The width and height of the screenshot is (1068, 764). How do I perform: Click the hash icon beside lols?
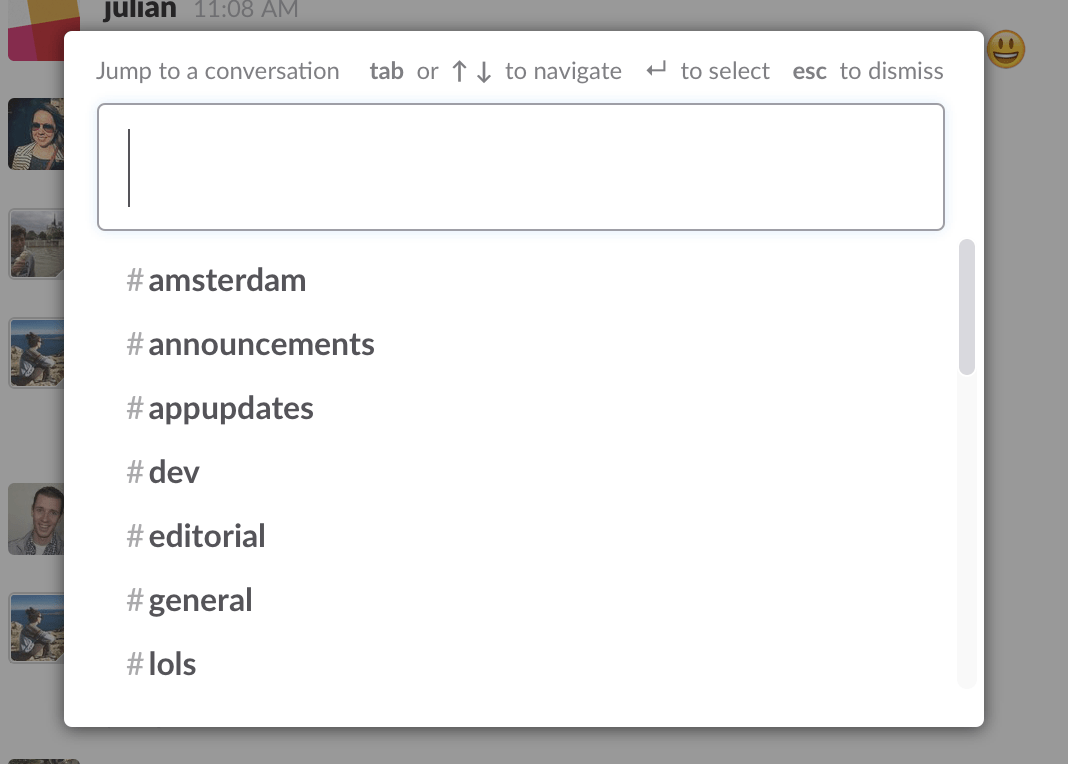(x=134, y=664)
